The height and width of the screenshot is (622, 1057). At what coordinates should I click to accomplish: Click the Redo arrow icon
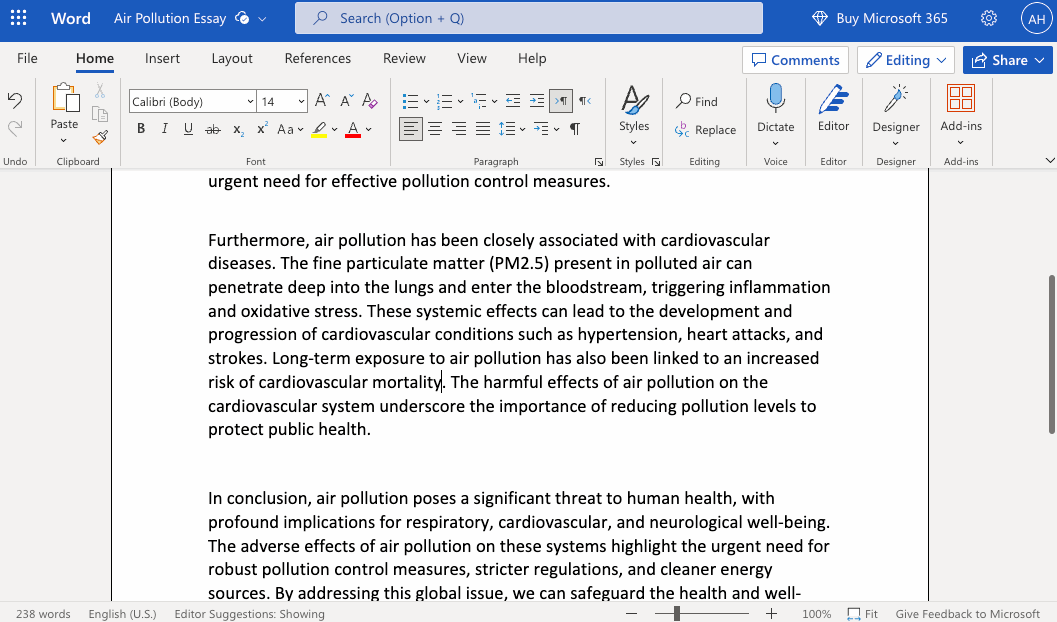(x=15, y=127)
